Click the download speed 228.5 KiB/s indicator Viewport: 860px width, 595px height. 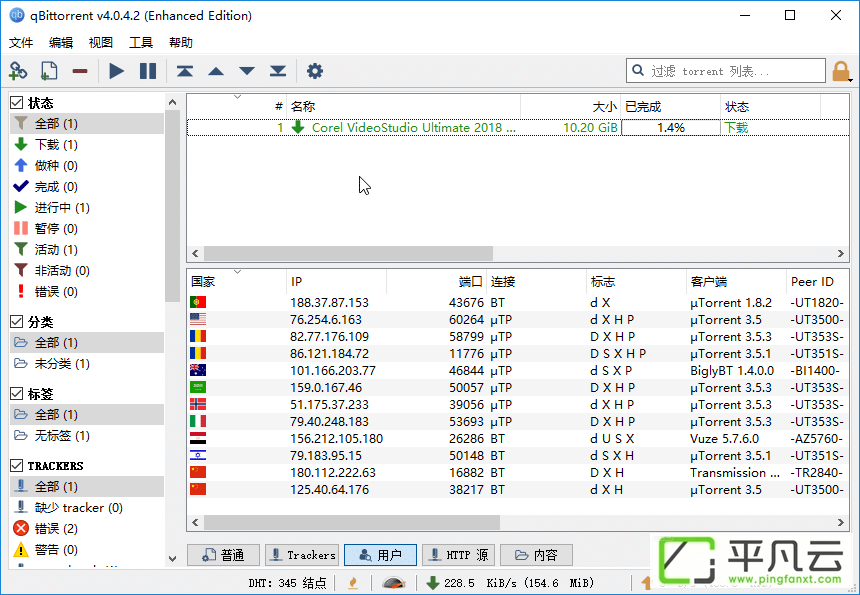(x=510, y=582)
